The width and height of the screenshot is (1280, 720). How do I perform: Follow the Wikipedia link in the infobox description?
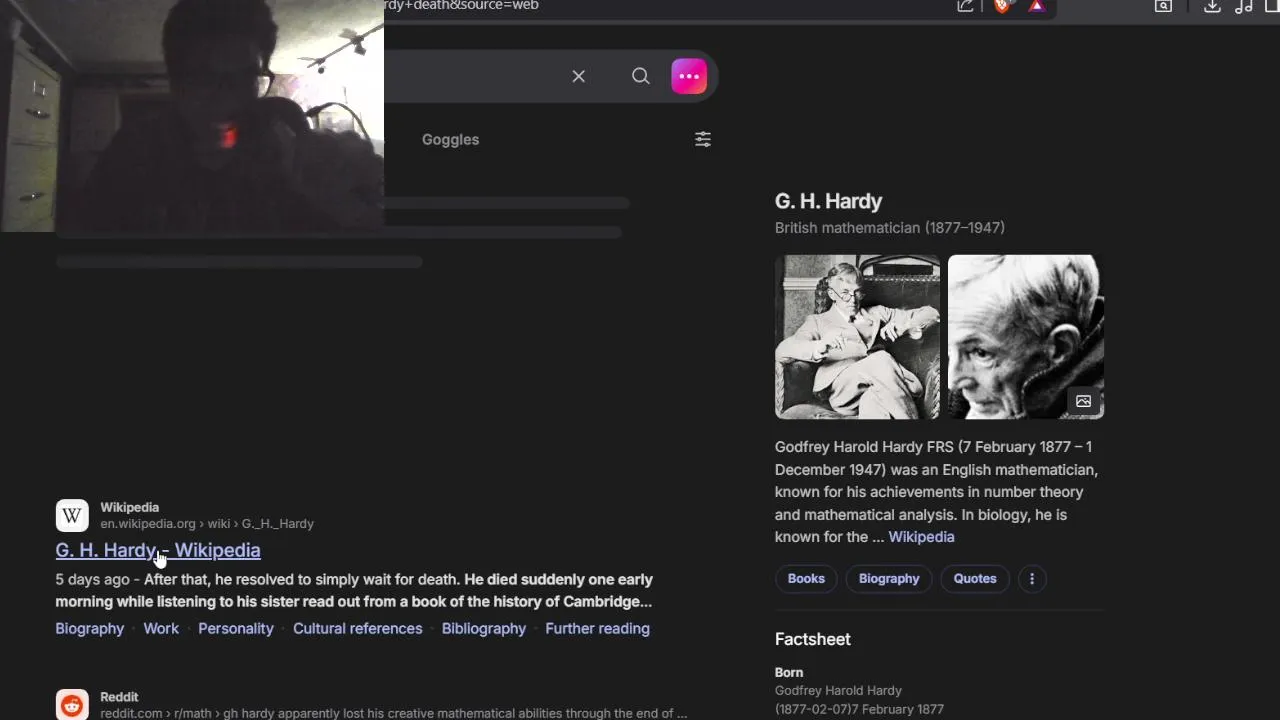coord(921,537)
